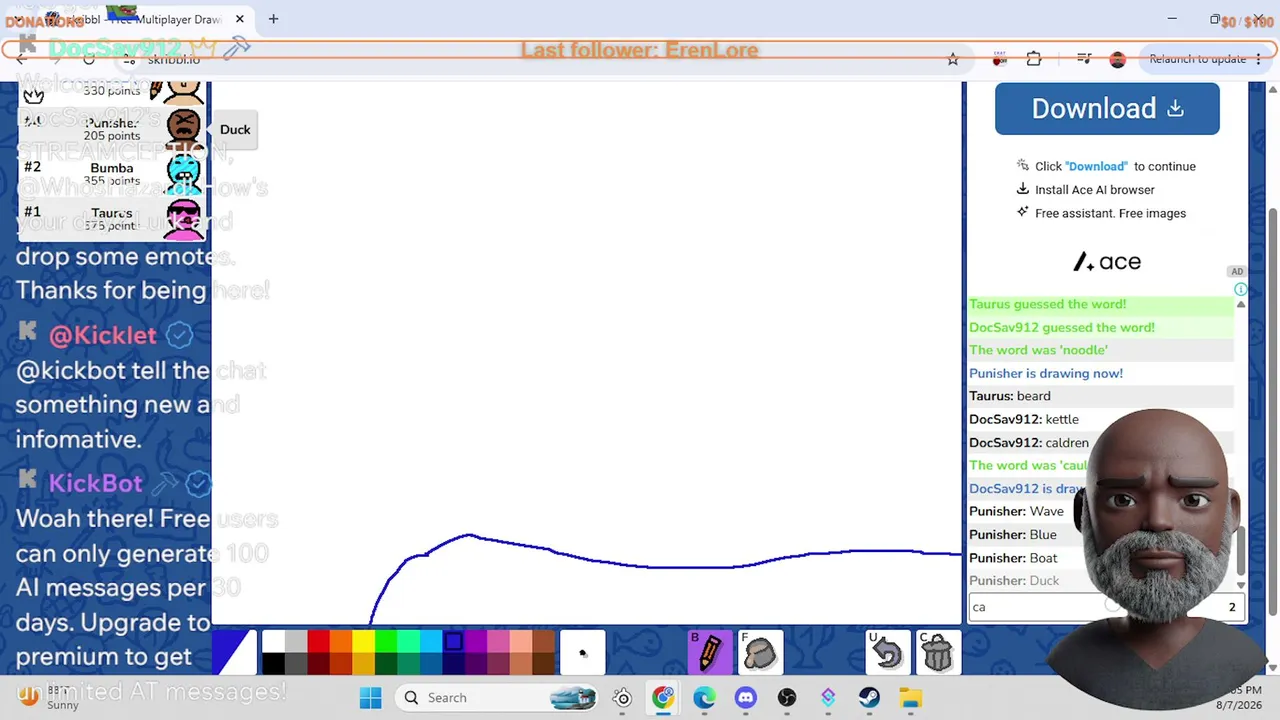Click the blue Download ad button
This screenshot has width=1280, height=720.
click(1107, 108)
